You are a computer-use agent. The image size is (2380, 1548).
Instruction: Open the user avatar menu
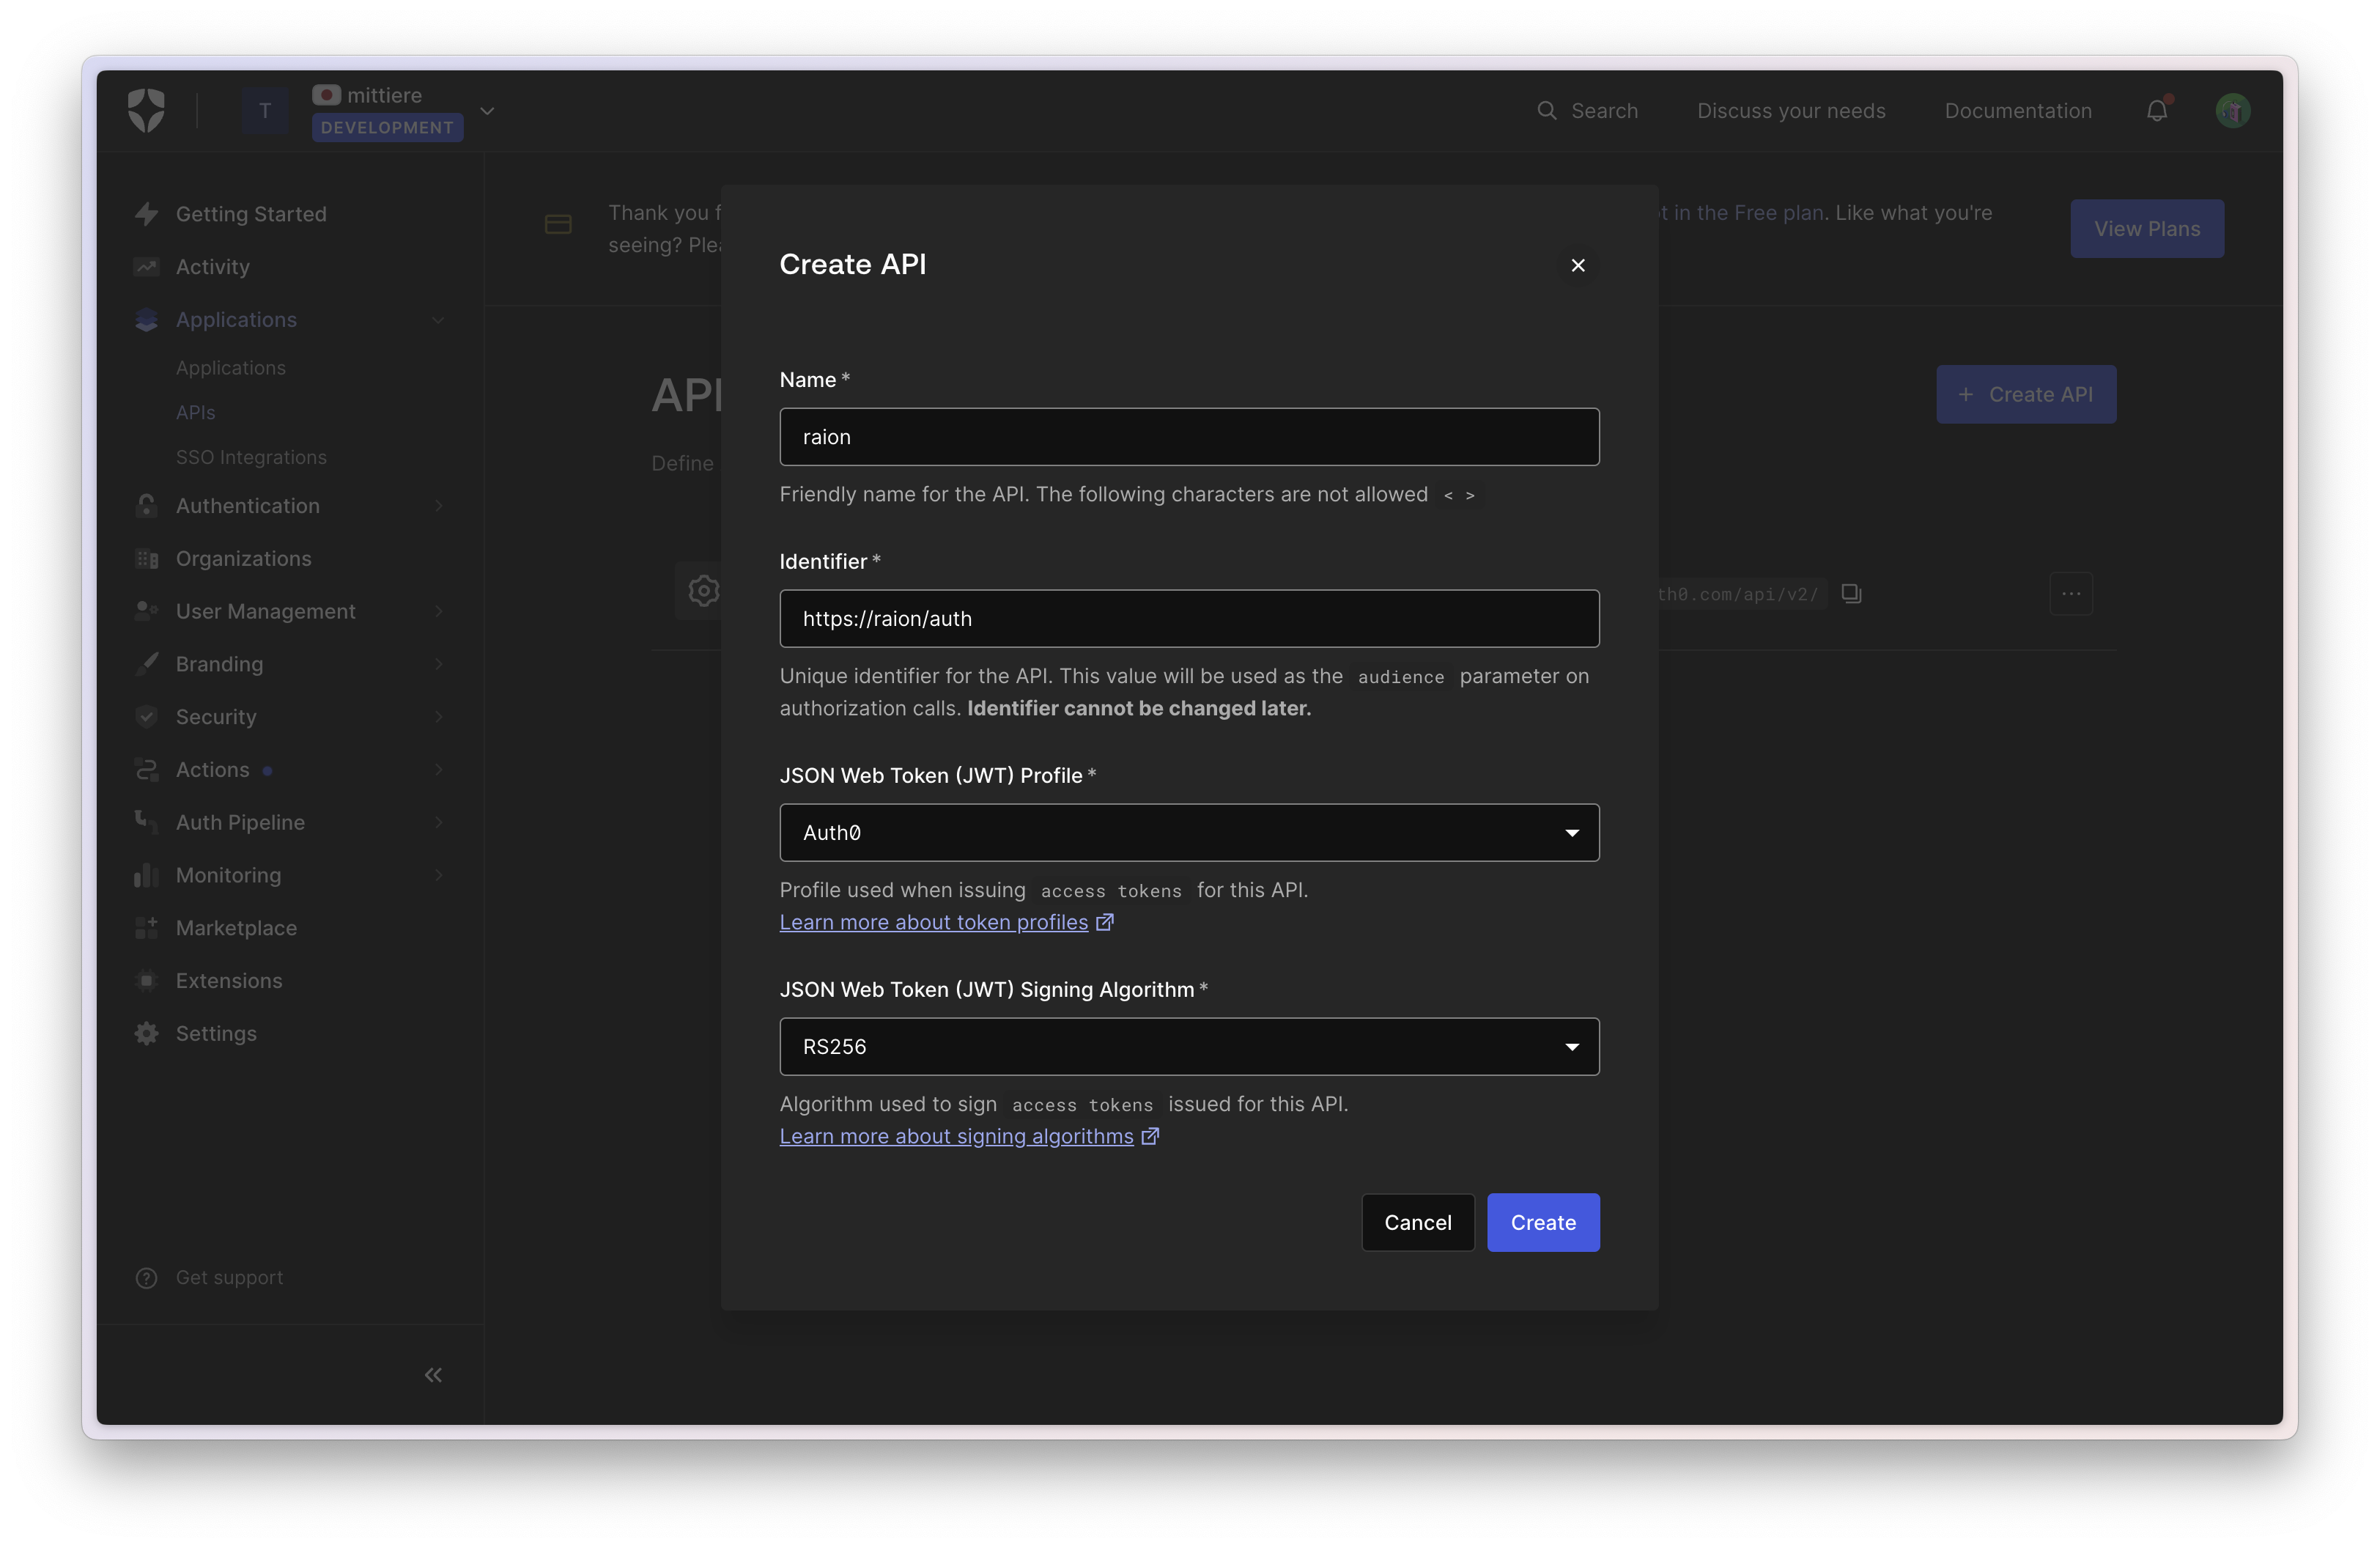click(x=2233, y=111)
